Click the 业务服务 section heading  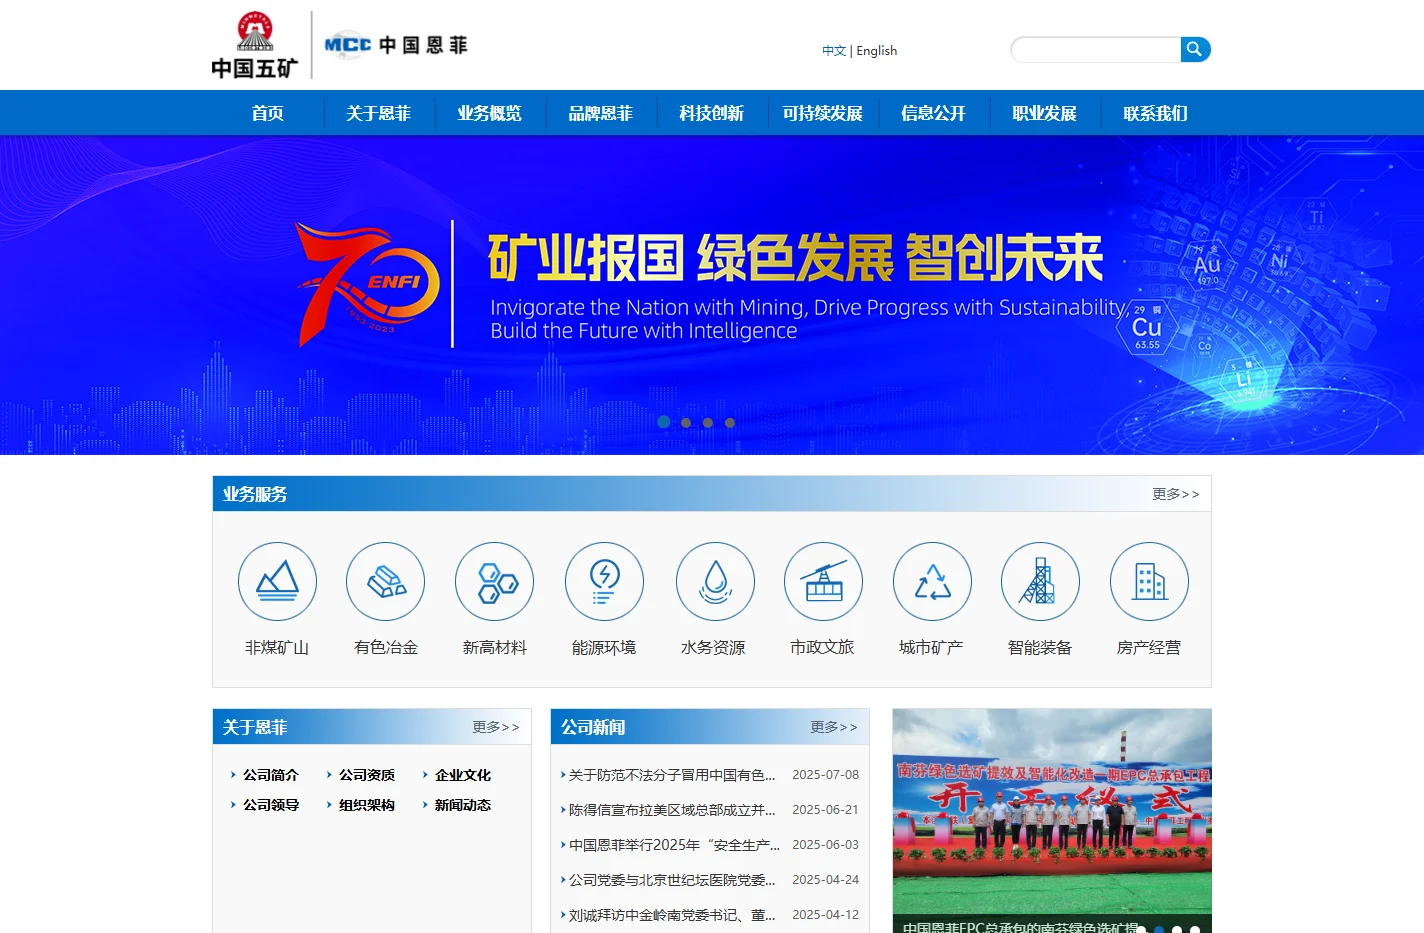255,494
